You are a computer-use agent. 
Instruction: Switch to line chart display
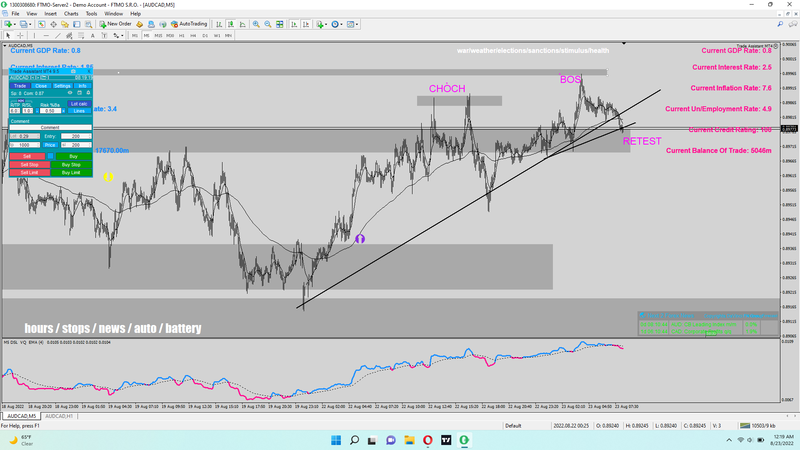pos(242,24)
